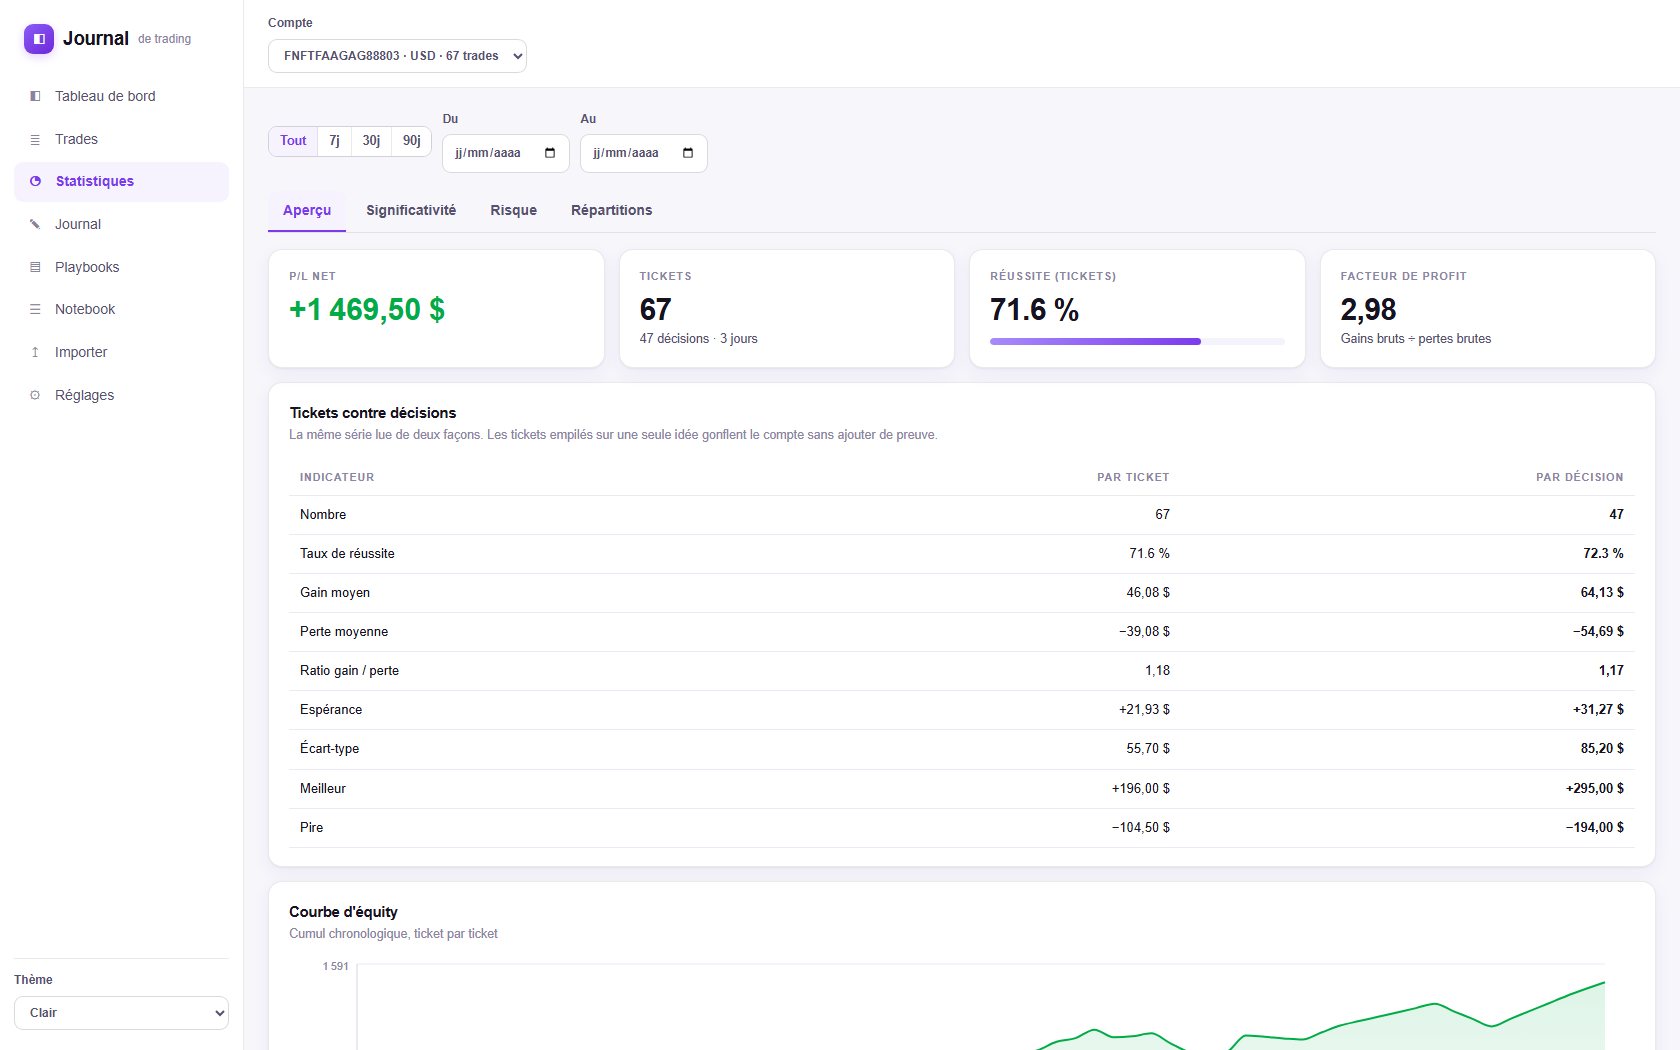Click 'Gains bruts ÷ pertes brutes' caption
This screenshot has height=1050, width=1680.
pos(1416,339)
